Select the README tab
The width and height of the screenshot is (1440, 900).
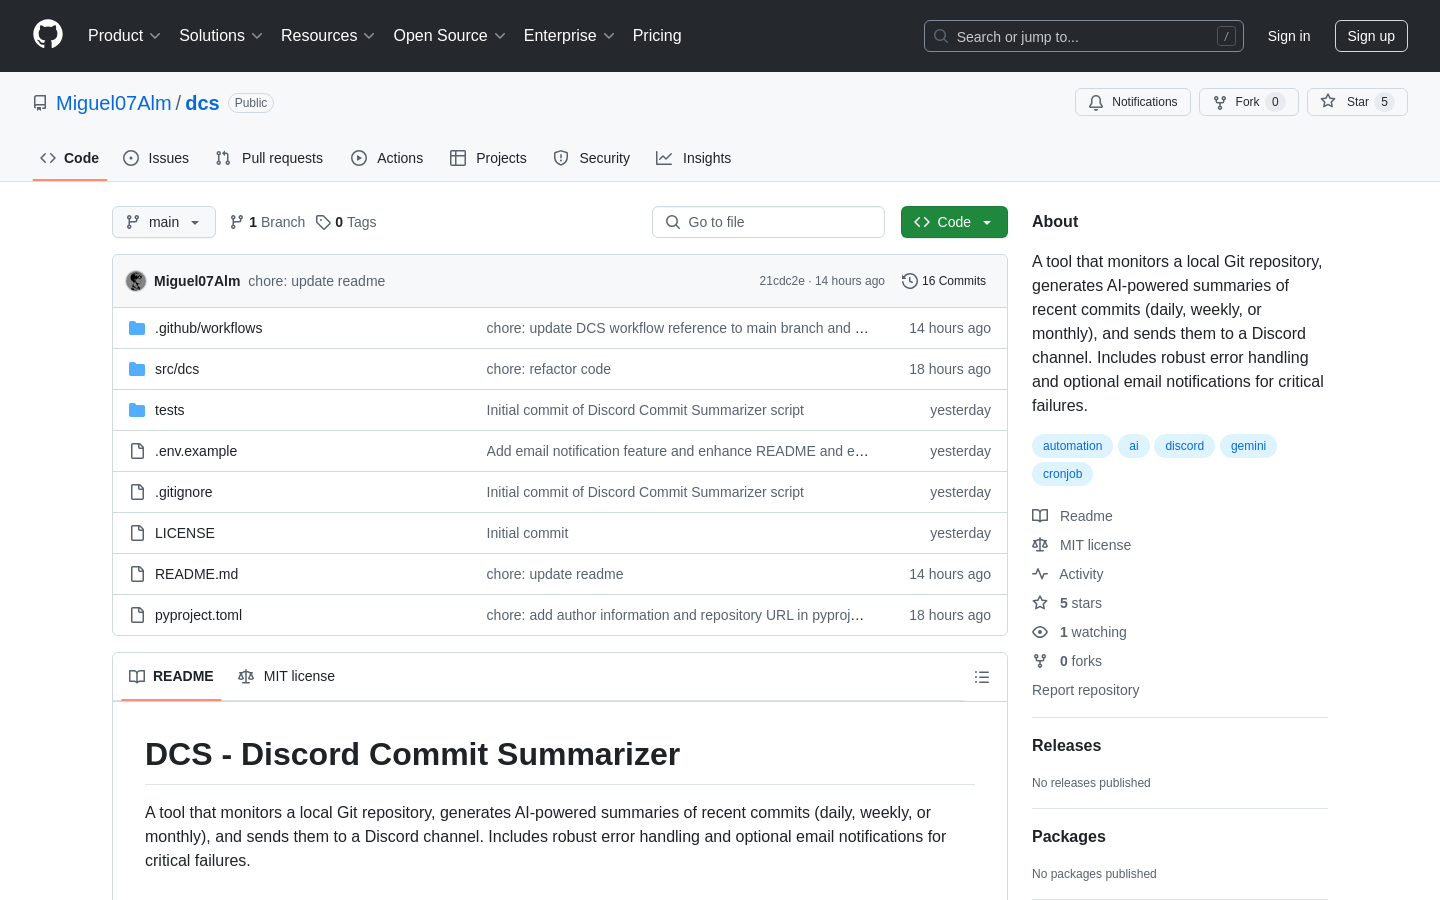click(171, 677)
